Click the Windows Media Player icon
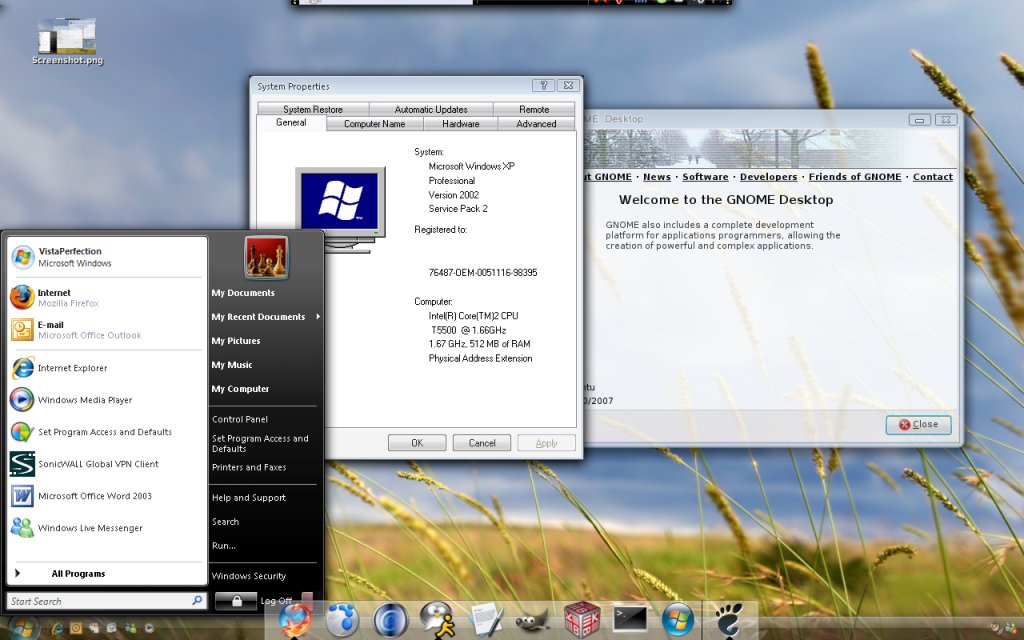1024x640 pixels. click(22, 400)
